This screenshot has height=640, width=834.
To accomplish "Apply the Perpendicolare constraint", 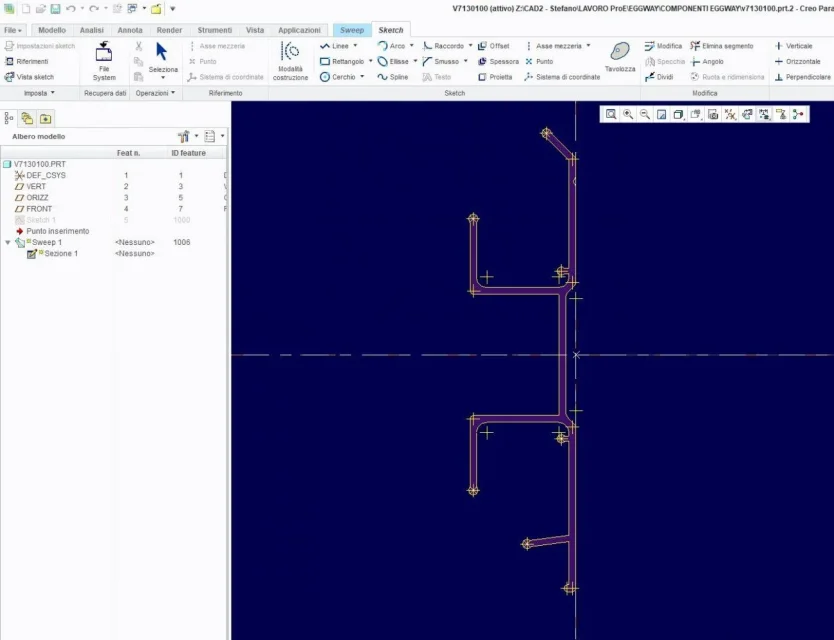I will pos(802,77).
